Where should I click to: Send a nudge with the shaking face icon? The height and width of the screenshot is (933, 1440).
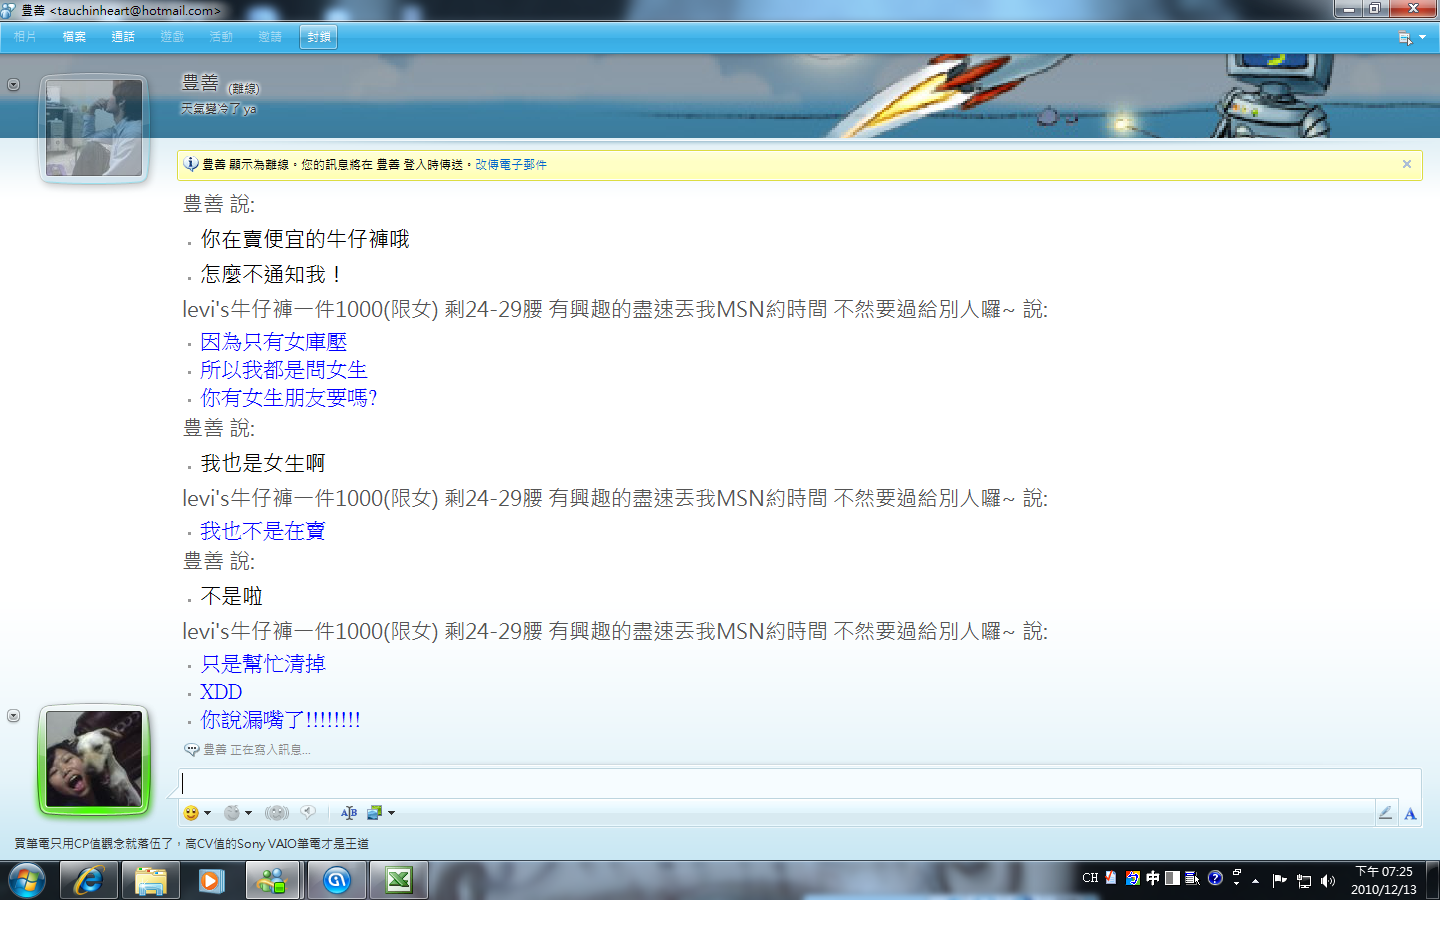pyautogui.click(x=277, y=813)
